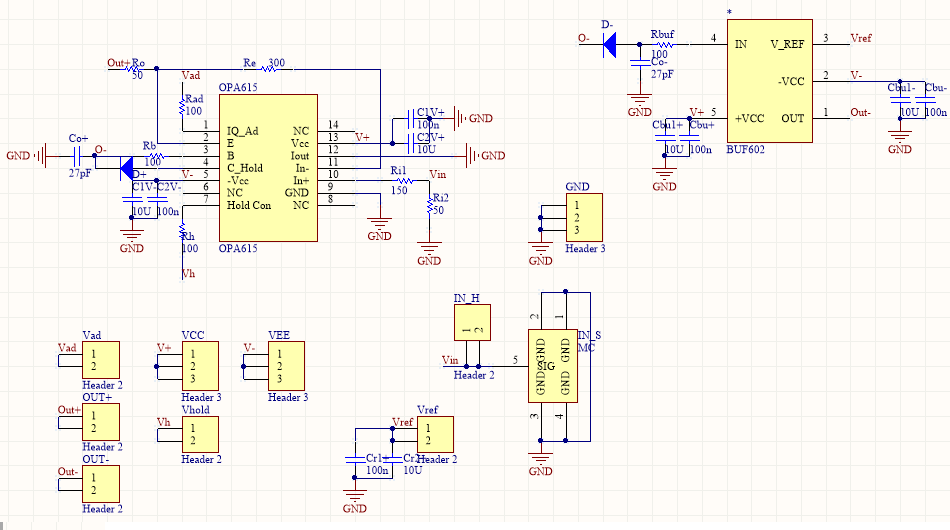Click the Vin net label near Ri1
Viewport: 950px width, 530px height.
tap(437, 174)
